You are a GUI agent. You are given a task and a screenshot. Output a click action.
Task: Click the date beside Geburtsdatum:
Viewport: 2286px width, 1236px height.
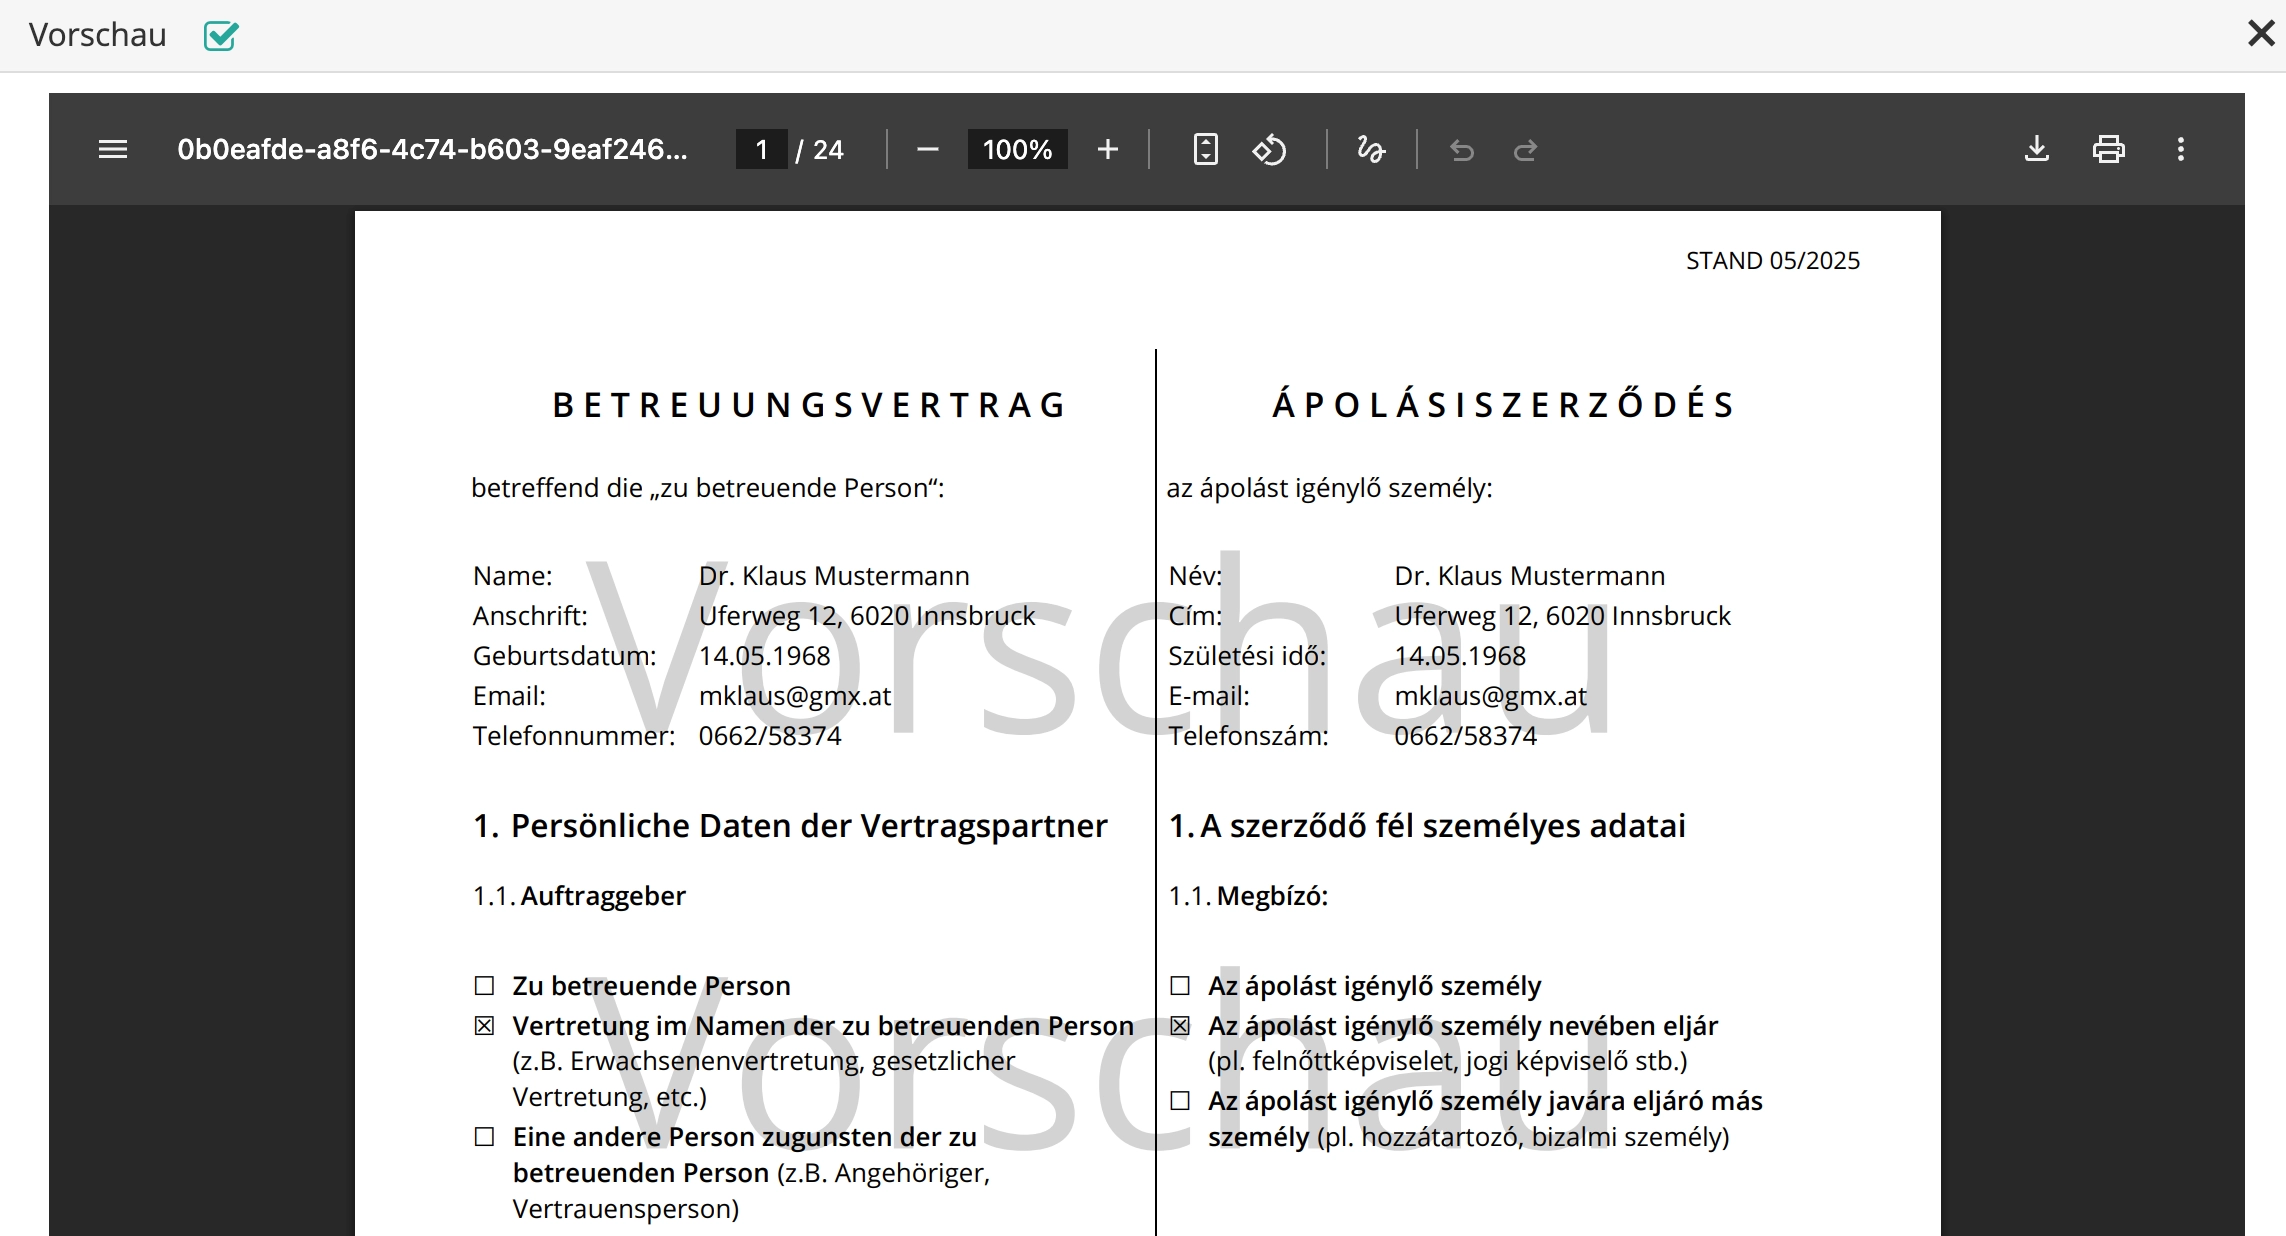click(x=764, y=656)
